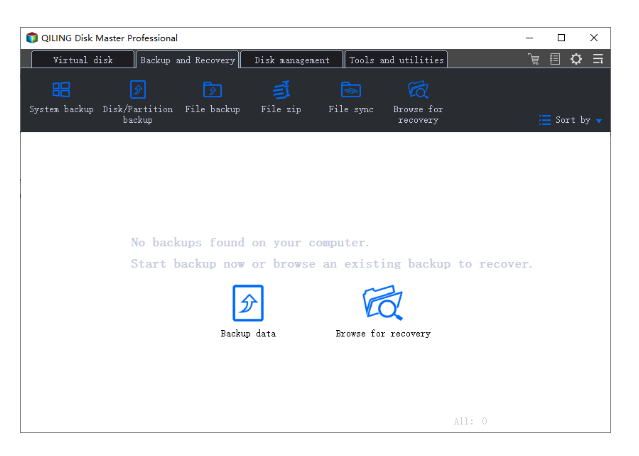Open the hamburger menu icon
This screenshot has height=456, width=639.
(598, 59)
